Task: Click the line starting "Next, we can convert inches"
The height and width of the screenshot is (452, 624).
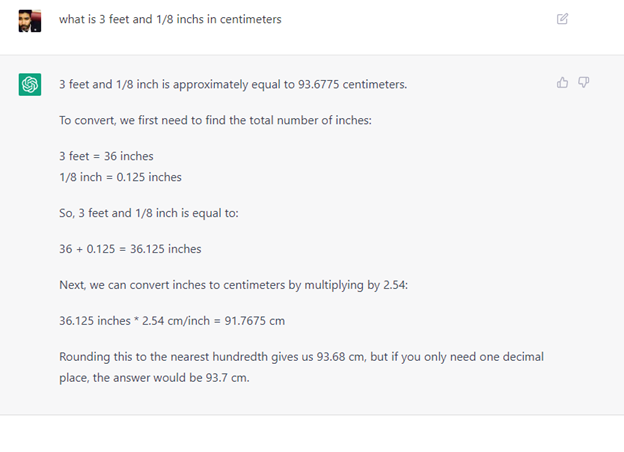Action: [233, 285]
